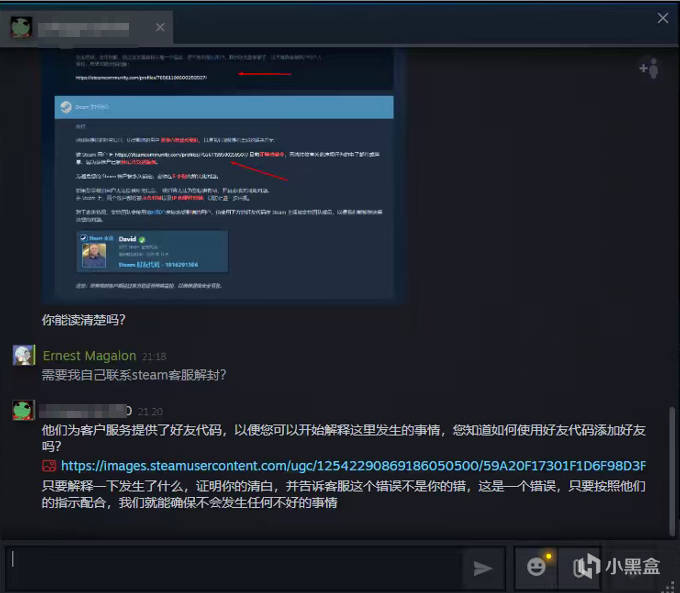Viewport: 680px width, 593px height.
Task: Close the Steam chat window
Action: 662,18
